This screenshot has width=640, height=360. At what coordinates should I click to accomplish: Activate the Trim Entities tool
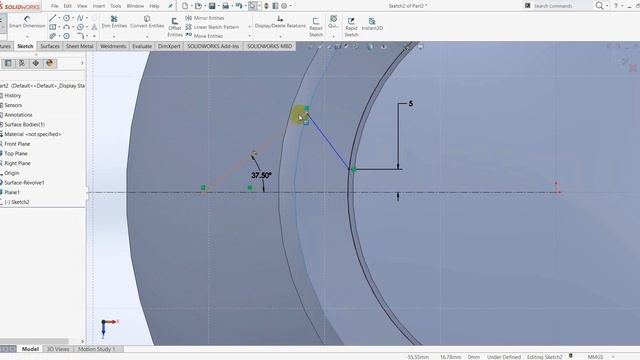pyautogui.click(x=114, y=22)
